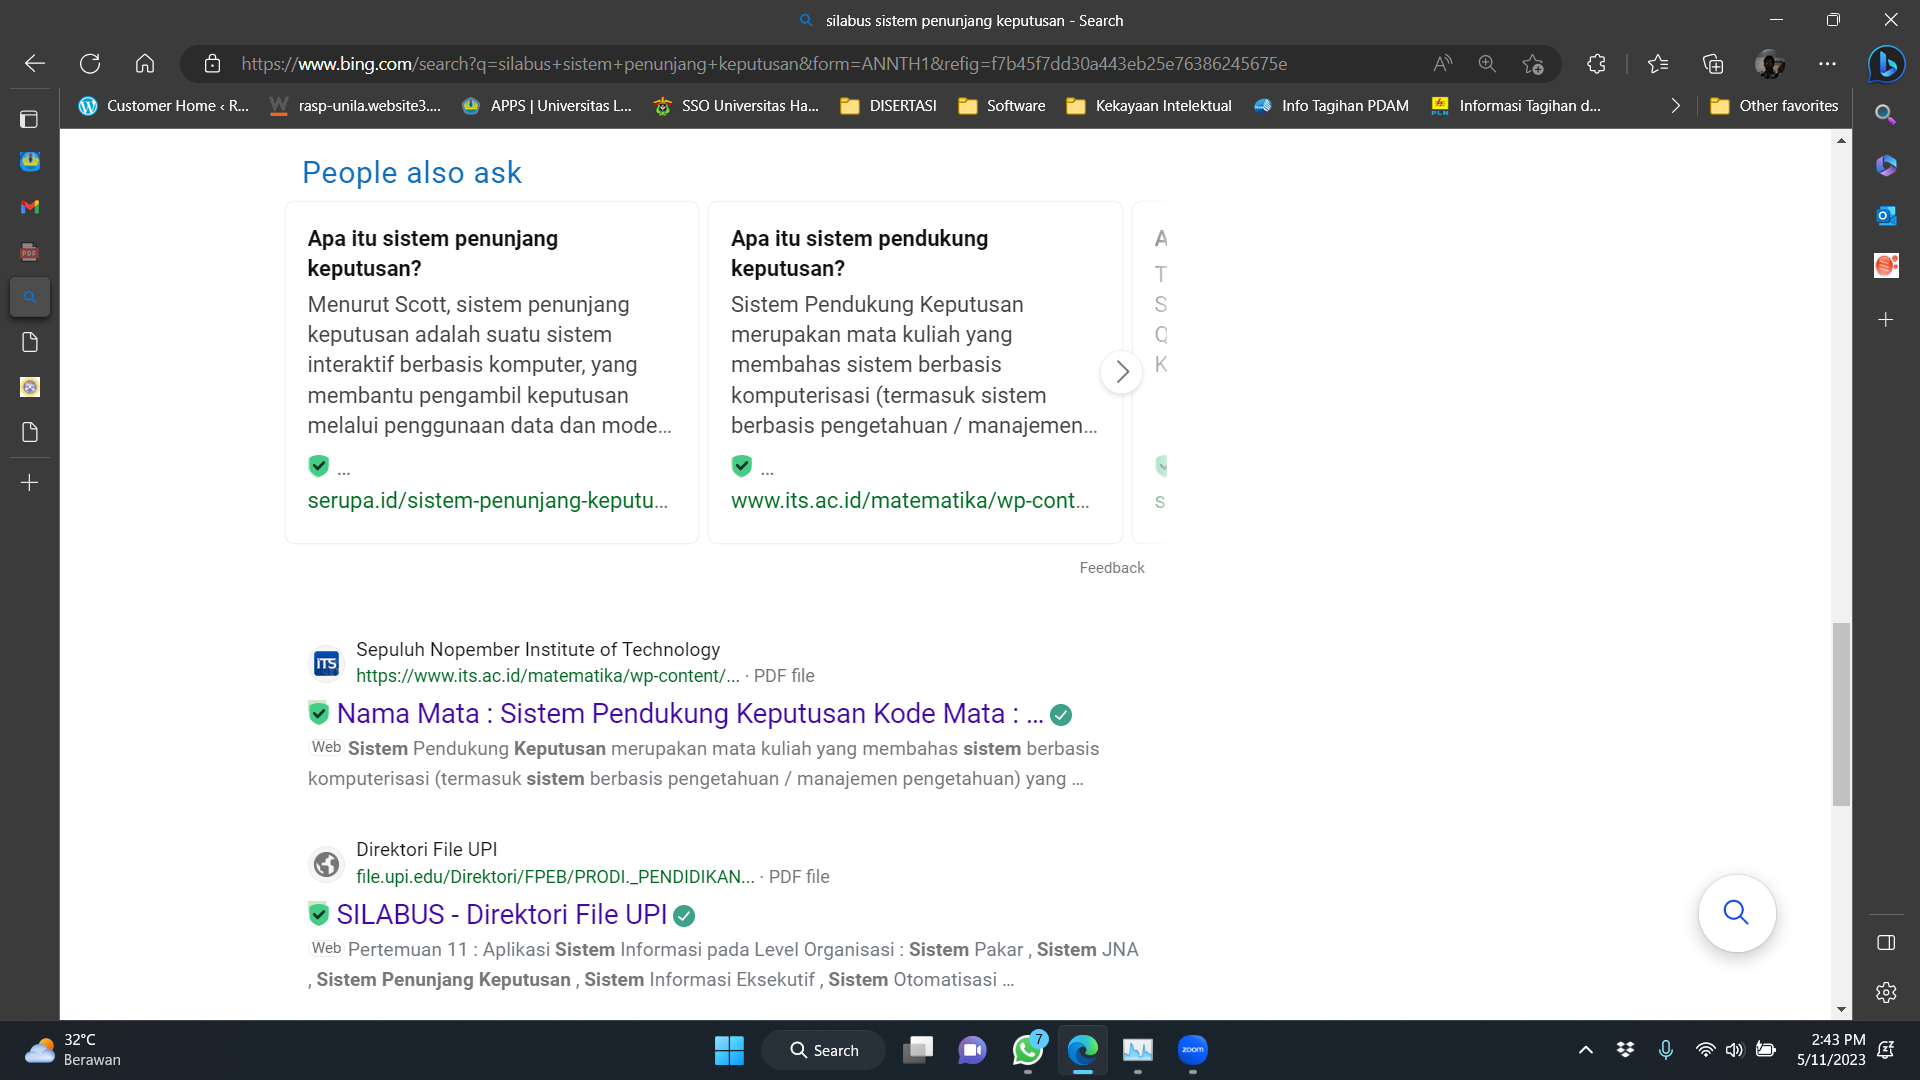
Task: Toggle the vertical tabs pane button
Action: click(30, 119)
